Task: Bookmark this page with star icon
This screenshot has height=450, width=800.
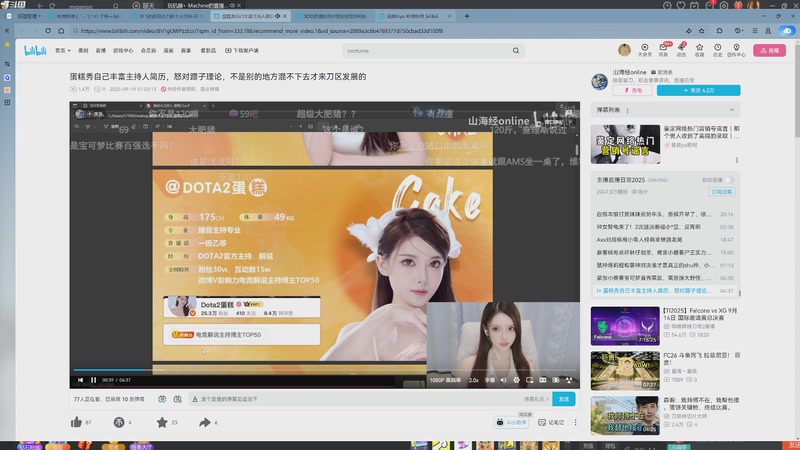Action: (702, 31)
